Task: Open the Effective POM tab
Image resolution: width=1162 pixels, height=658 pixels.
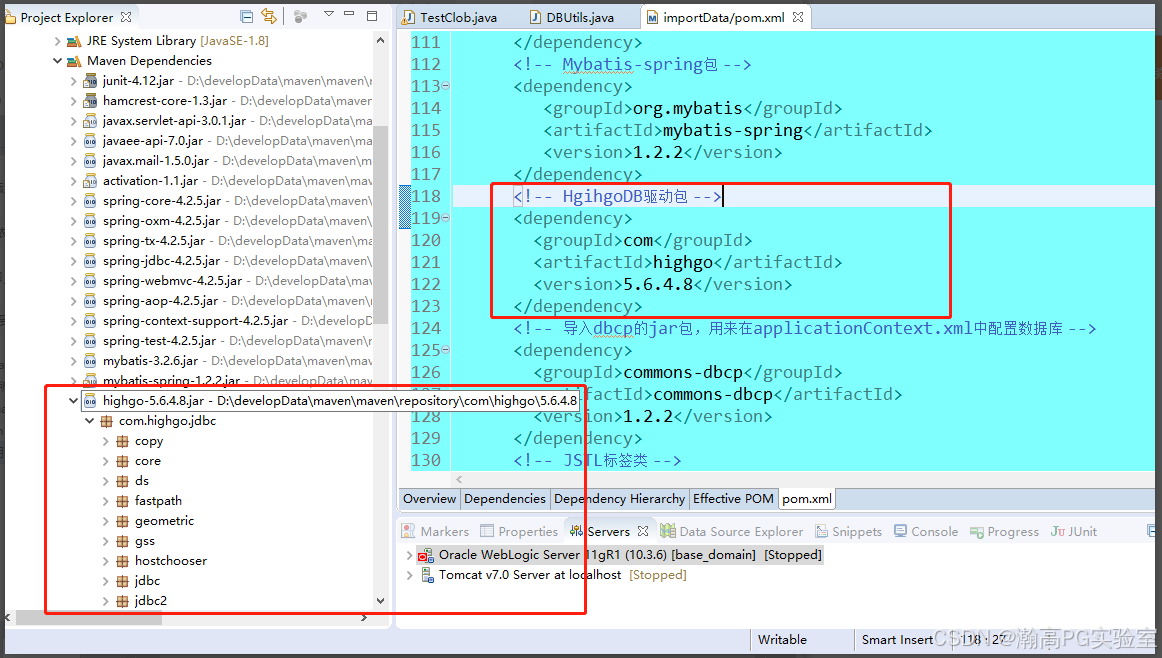Action: point(733,499)
